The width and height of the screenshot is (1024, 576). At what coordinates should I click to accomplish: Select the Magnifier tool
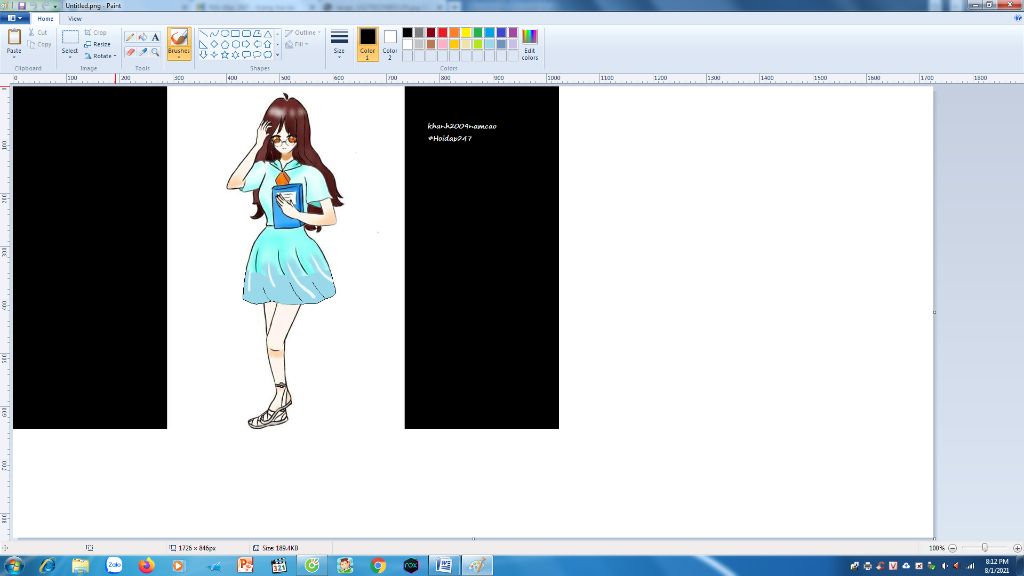coord(155,52)
